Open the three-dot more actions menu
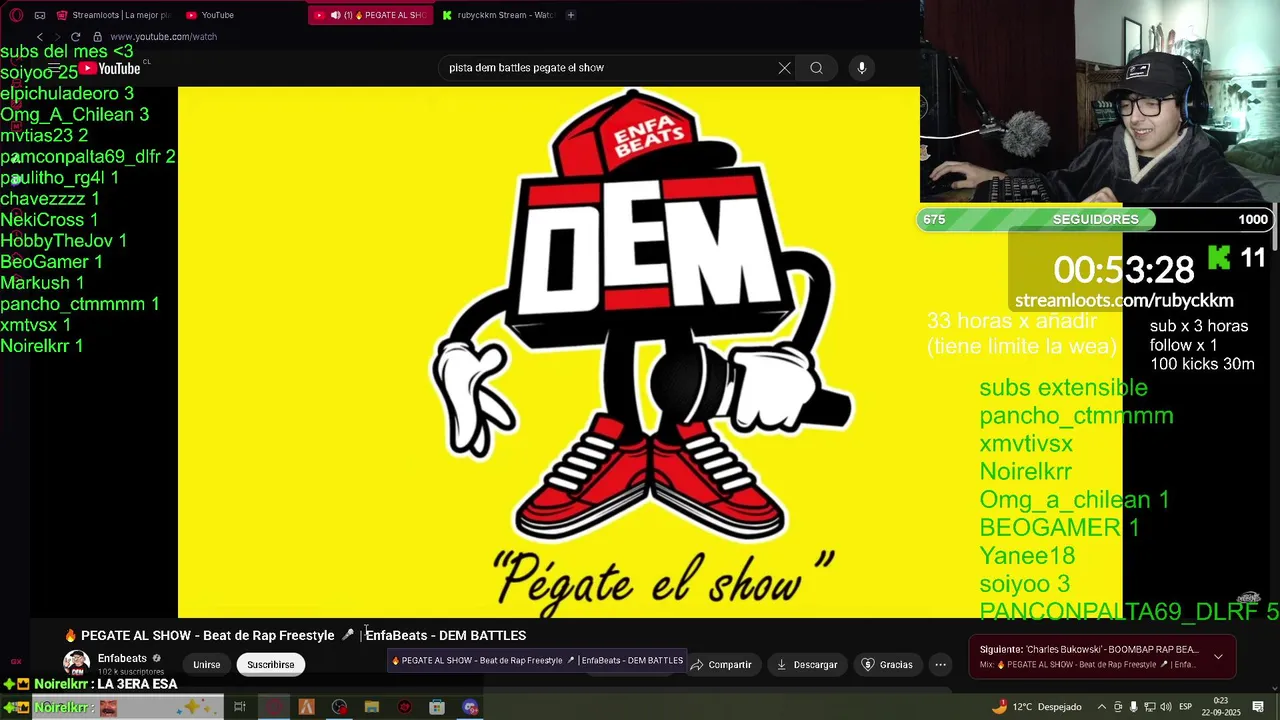 tap(940, 665)
